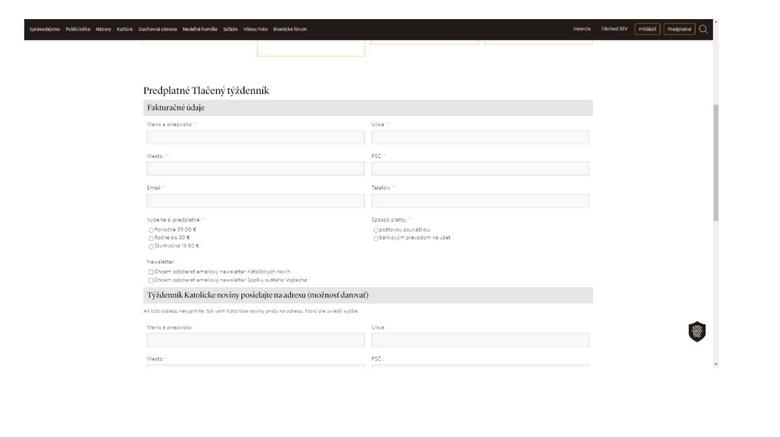Click the page vertical scrollbar
The height and width of the screenshot is (437, 780).
coord(715,160)
